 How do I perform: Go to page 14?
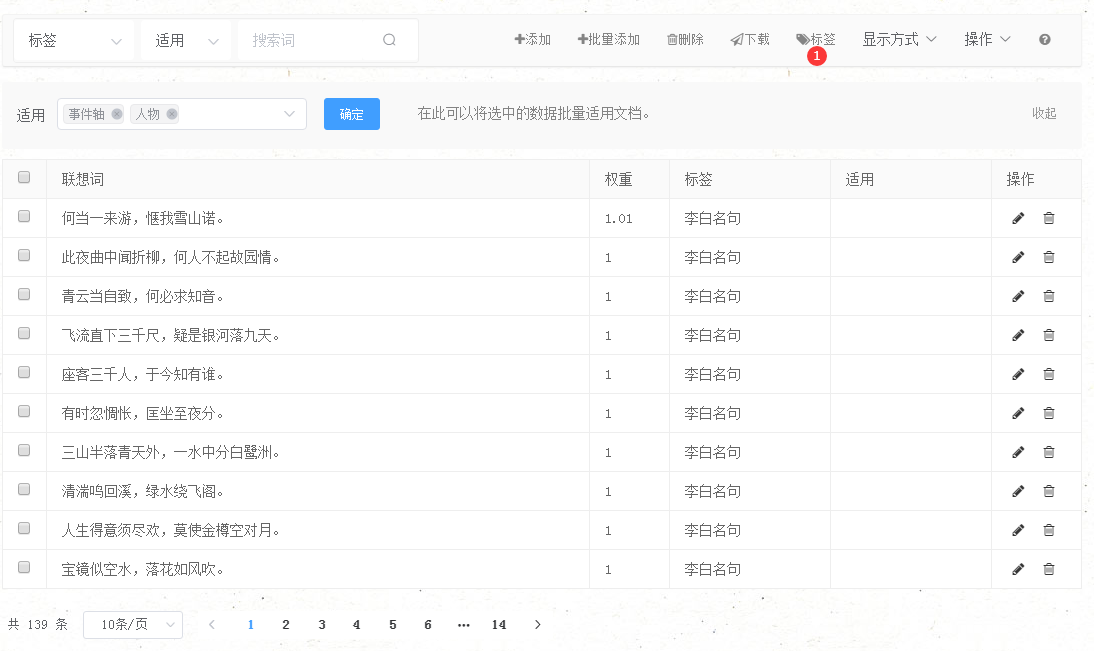(498, 624)
